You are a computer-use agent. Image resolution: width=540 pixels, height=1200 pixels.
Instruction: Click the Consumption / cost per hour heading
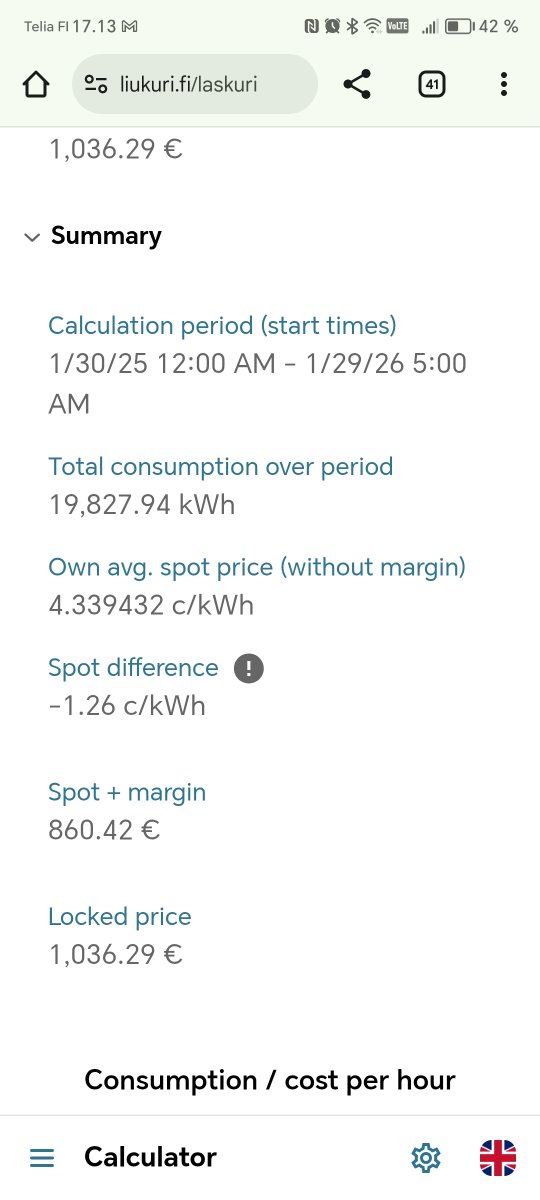tap(270, 1080)
